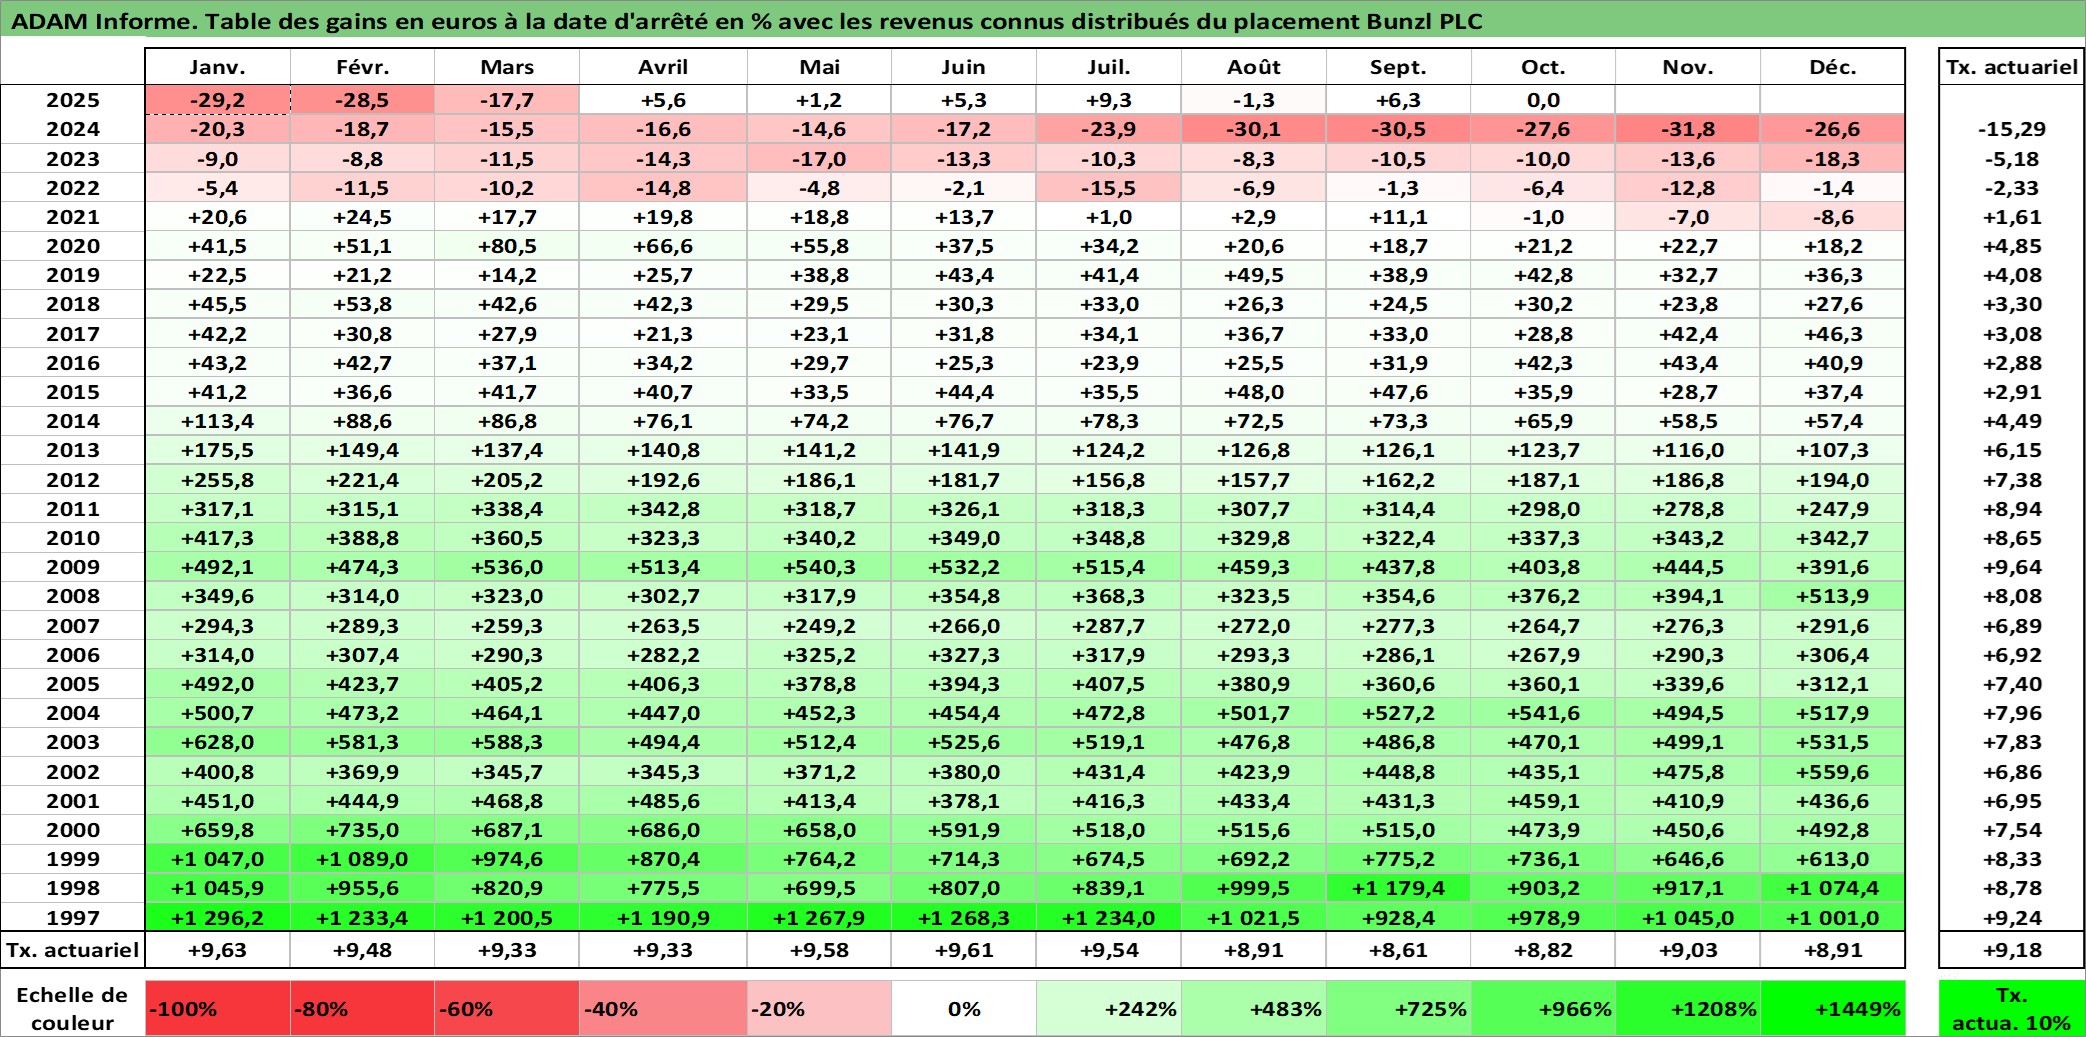
Task: Select the Avril column header
Action: pos(663,67)
